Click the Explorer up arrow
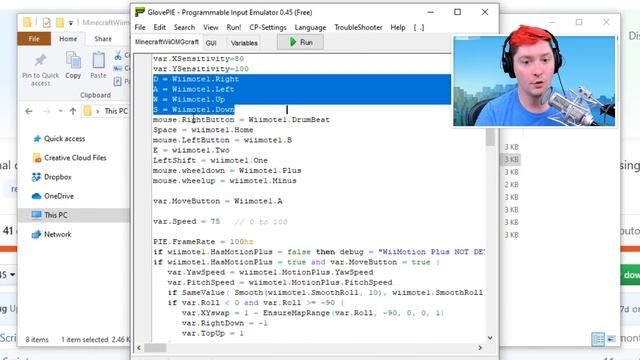The image size is (640, 360). 73,111
